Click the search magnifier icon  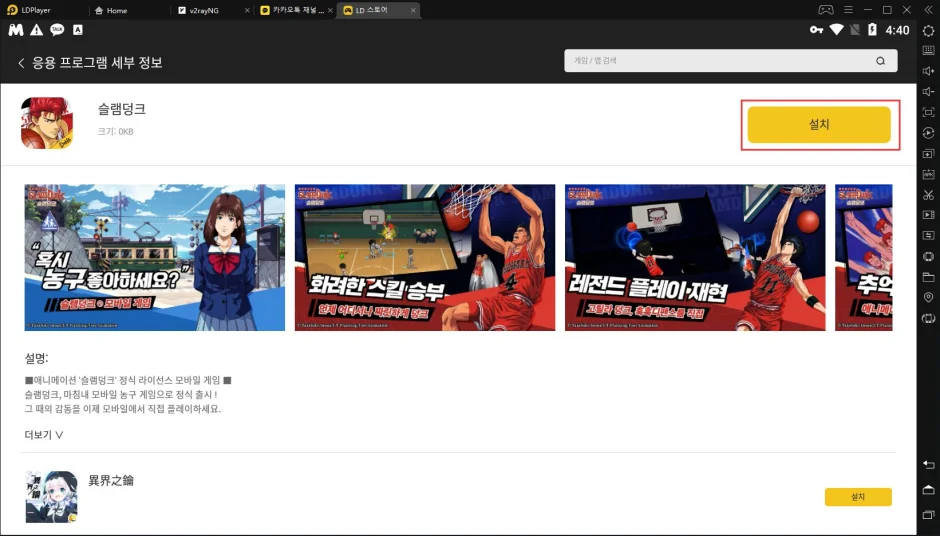[880, 61]
